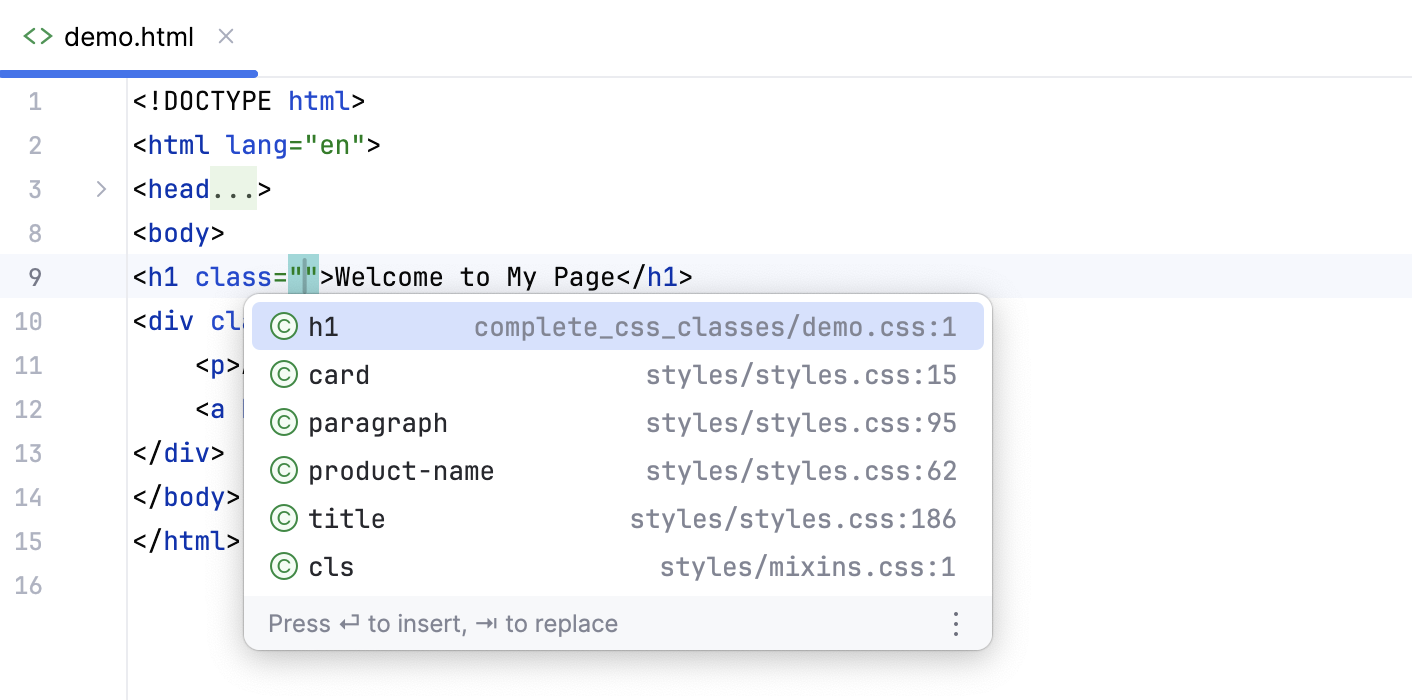This screenshot has height=700, width=1412.
Task: Click the C icon before "paragraph"
Action: tap(283, 422)
